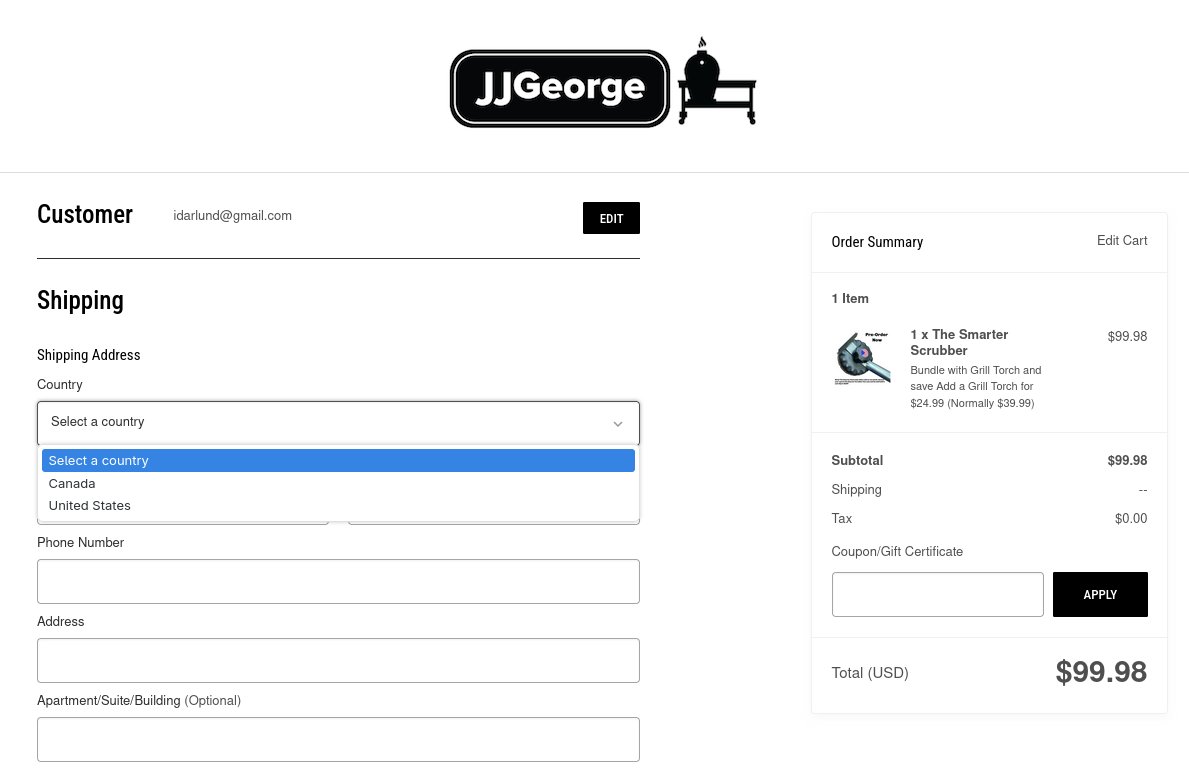This screenshot has height=768, width=1189.
Task: Click the Shipping heading
Action: click(80, 300)
